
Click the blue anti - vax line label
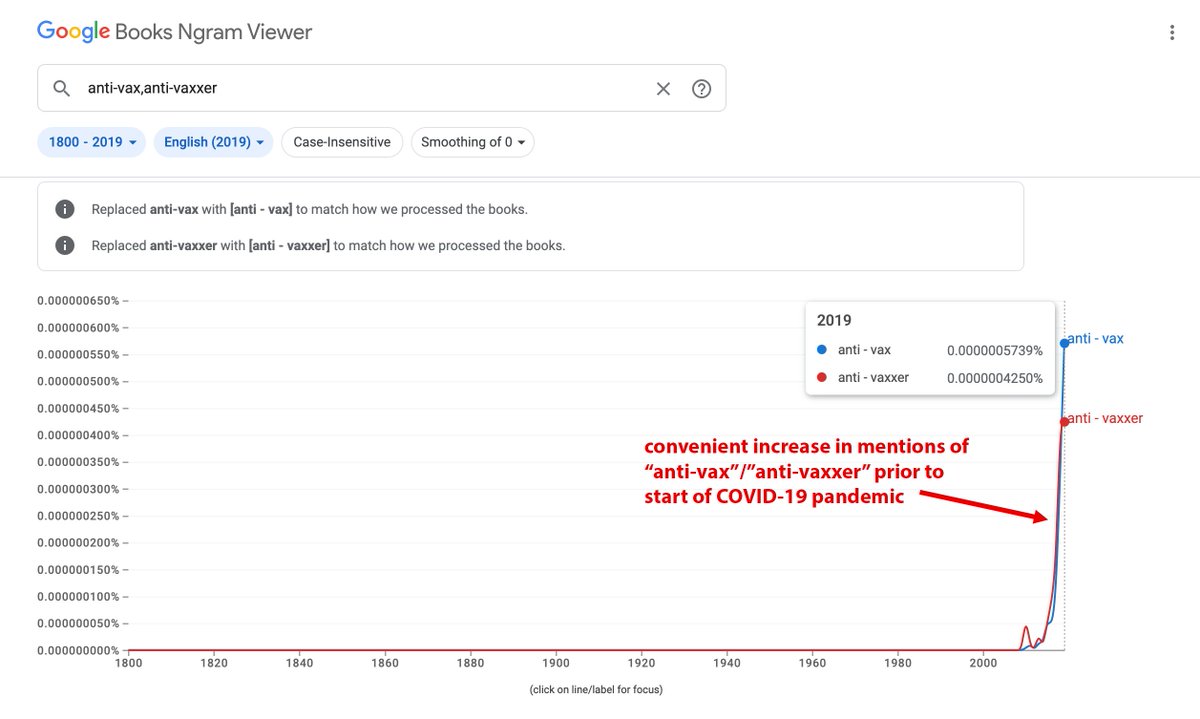[1096, 339]
